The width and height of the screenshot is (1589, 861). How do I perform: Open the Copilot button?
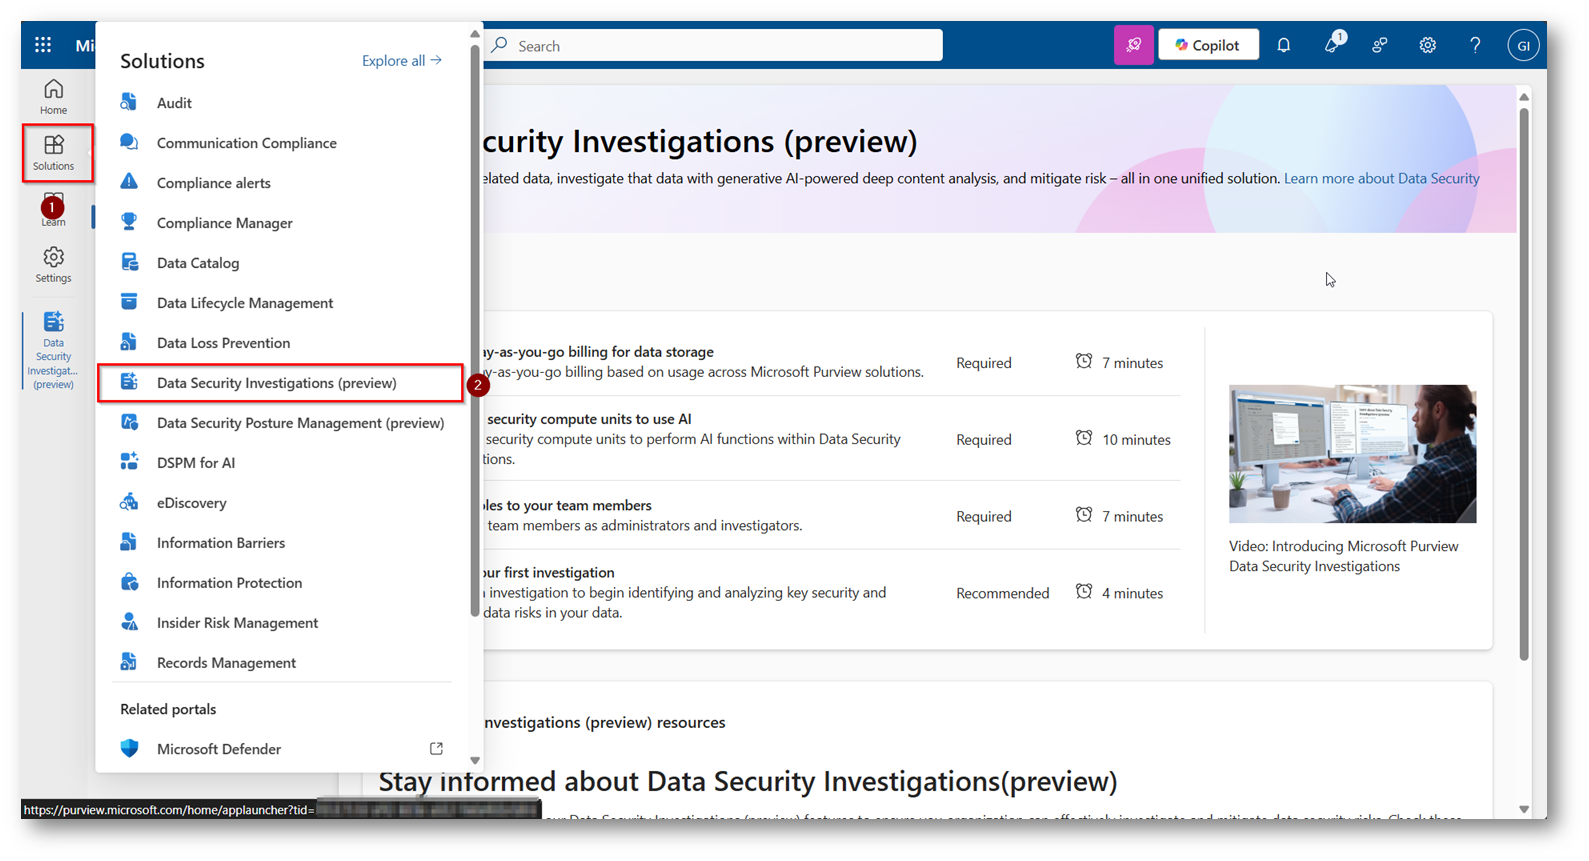[x=1208, y=45]
